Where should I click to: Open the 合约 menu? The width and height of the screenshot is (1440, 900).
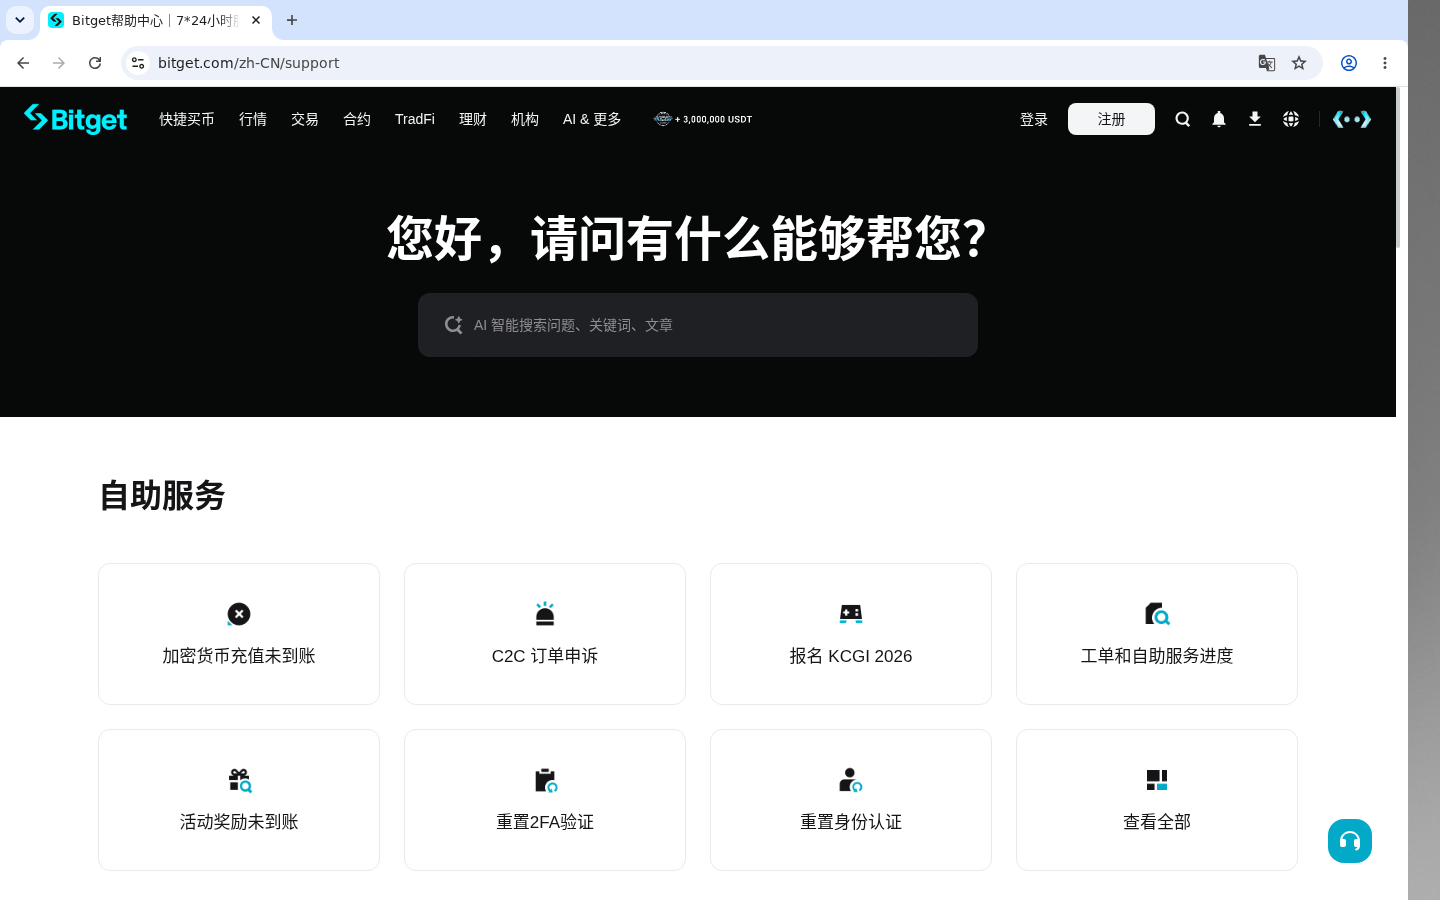(357, 119)
